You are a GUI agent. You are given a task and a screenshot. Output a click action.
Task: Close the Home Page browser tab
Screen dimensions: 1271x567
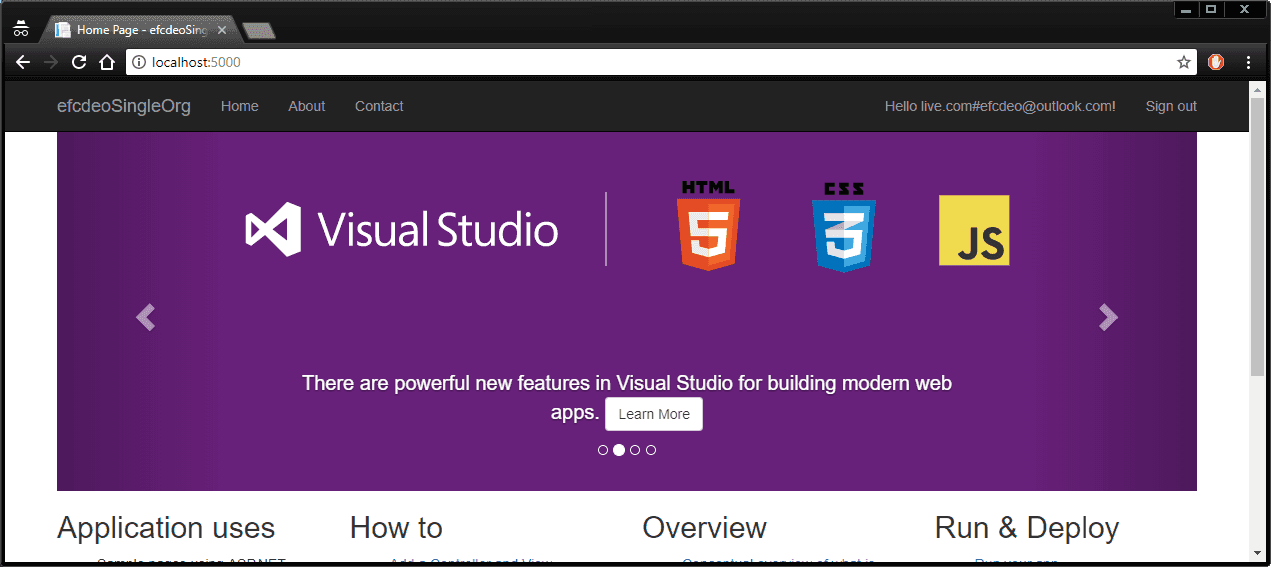(x=222, y=30)
